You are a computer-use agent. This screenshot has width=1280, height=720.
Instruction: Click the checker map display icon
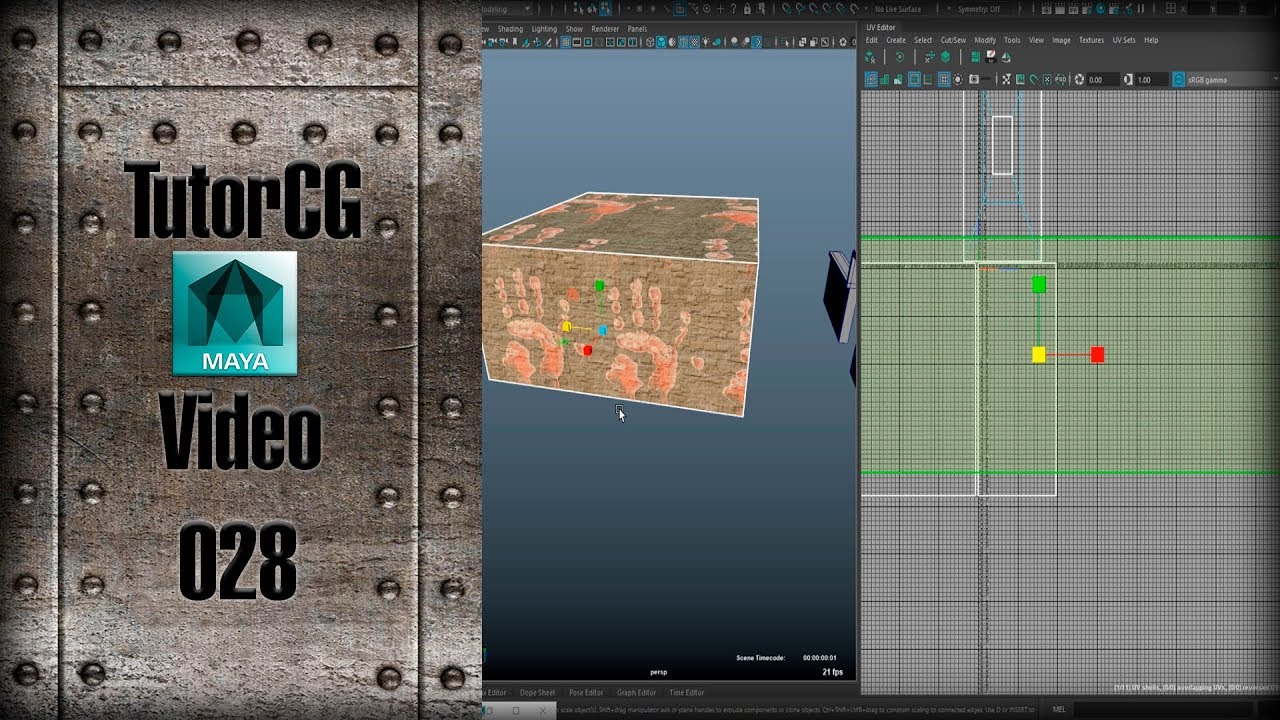click(x=1006, y=79)
